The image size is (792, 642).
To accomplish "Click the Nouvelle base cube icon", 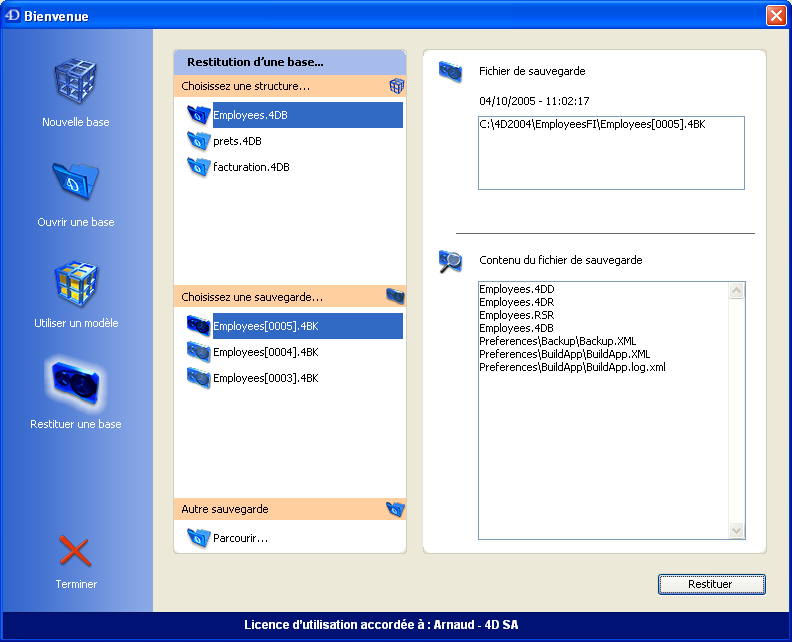I will coord(75,84).
